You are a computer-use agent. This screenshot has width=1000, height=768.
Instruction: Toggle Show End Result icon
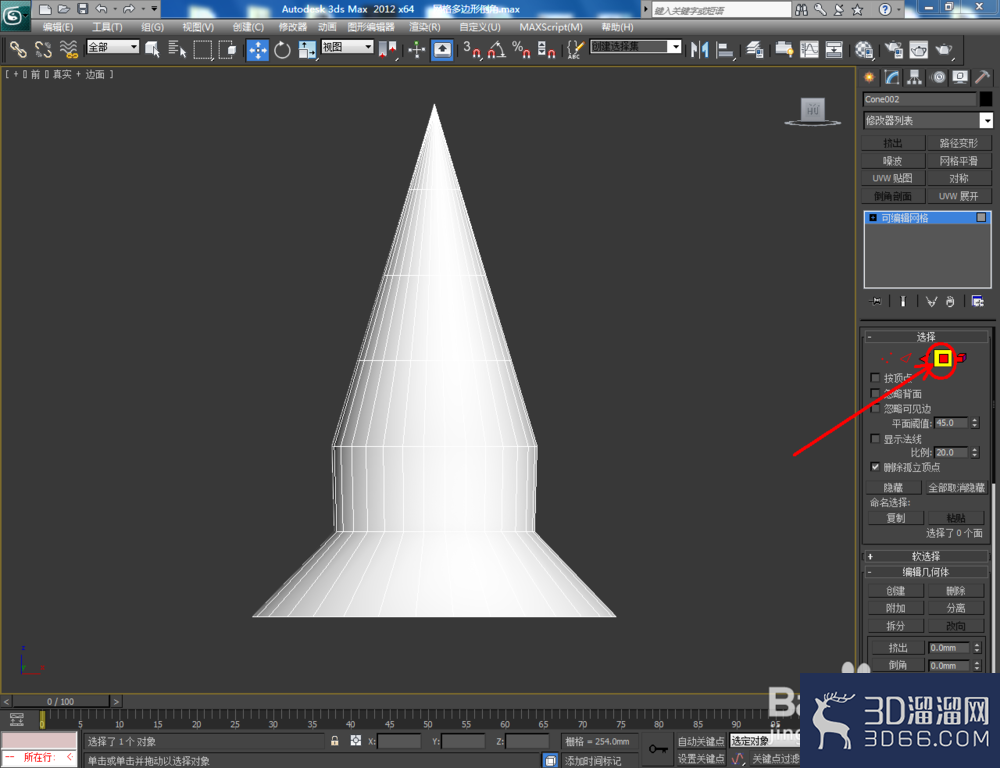(902, 301)
